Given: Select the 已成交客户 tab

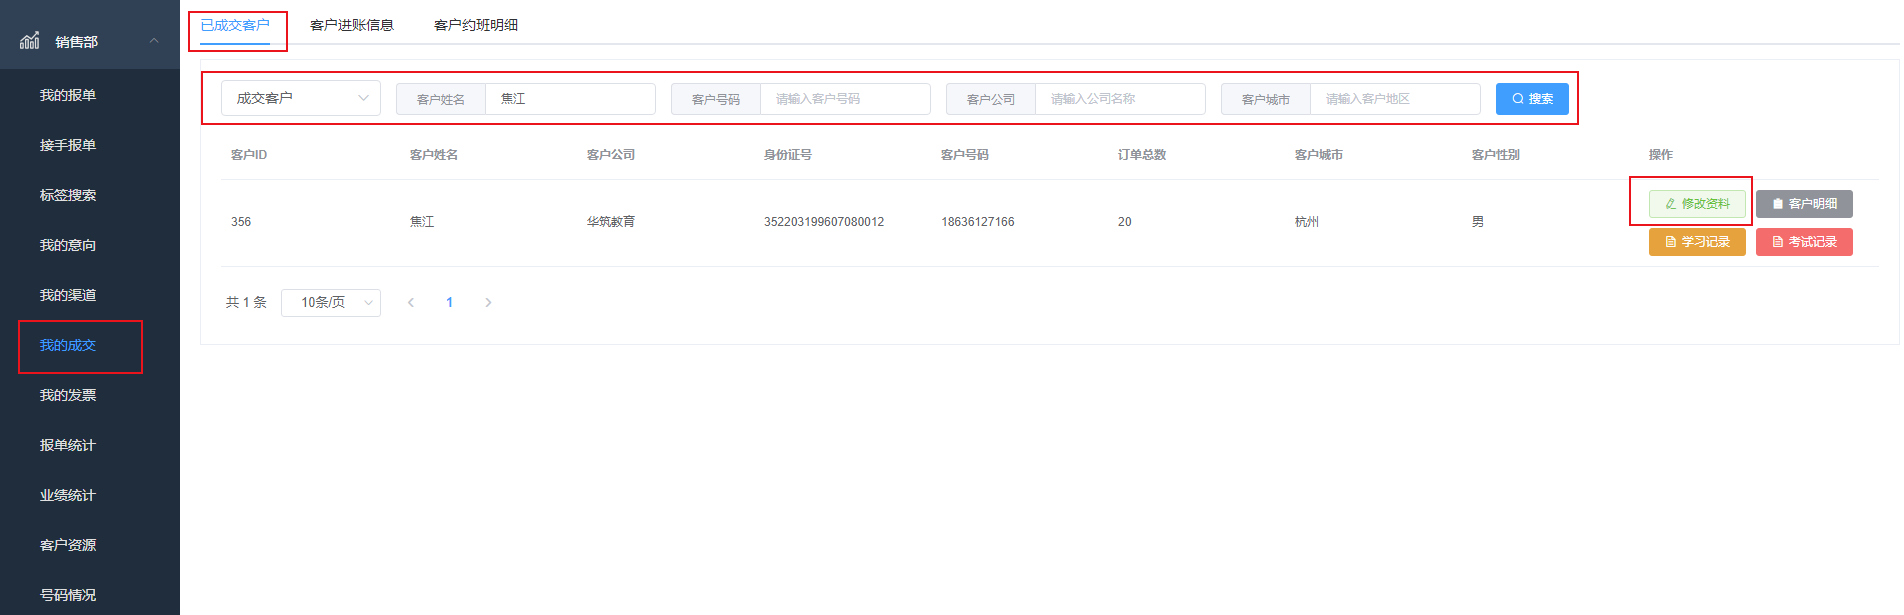Looking at the screenshot, I should pyautogui.click(x=235, y=25).
